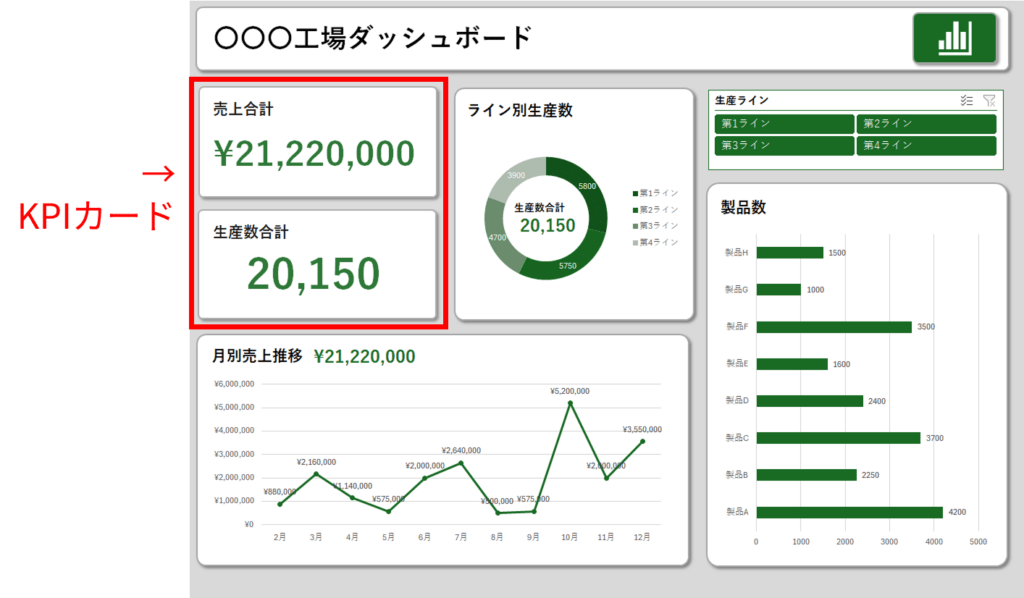Clear filter in 生産ライン slicer

989,101
